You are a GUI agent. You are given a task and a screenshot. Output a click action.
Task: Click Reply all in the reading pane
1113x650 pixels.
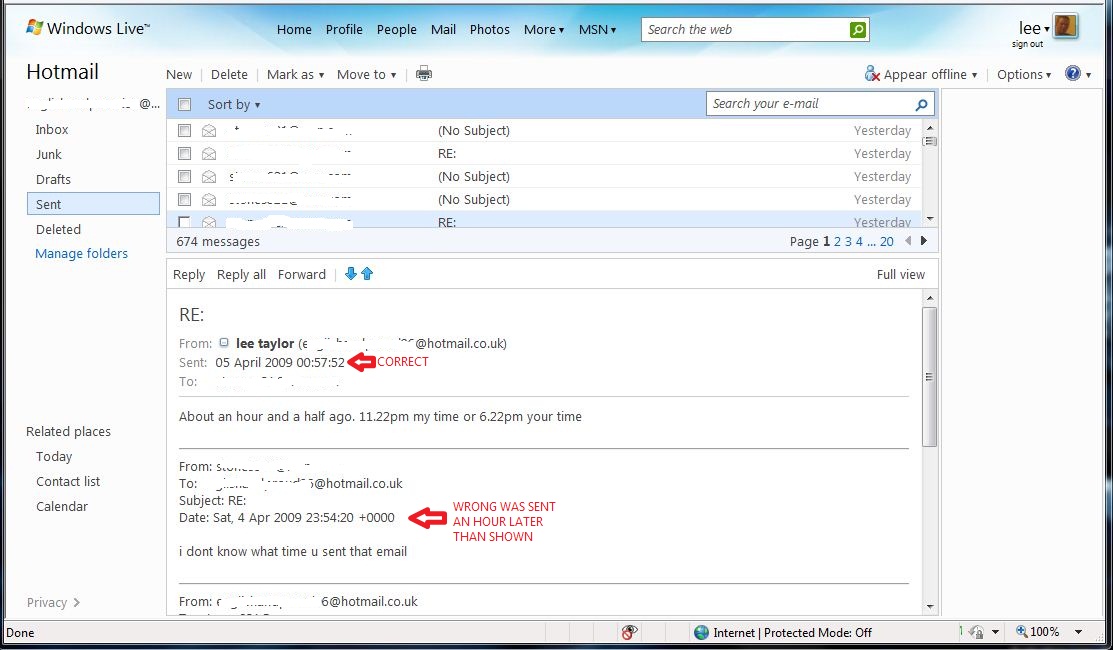pyautogui.click(x=241, y=274)
